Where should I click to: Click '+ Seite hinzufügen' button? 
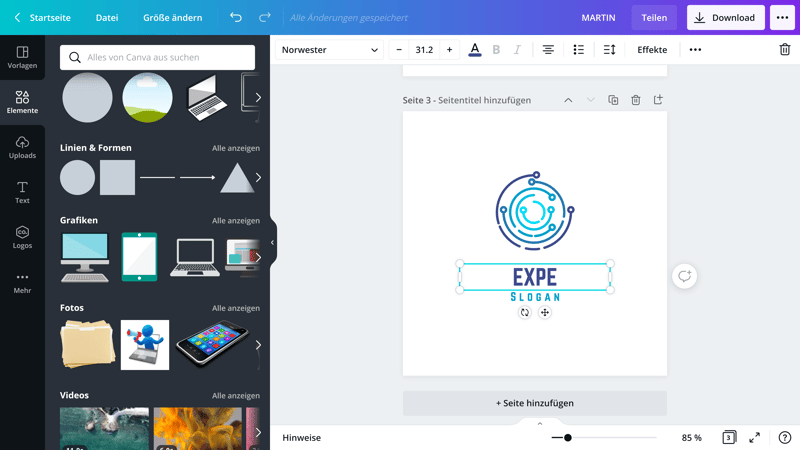click(535, 403)
